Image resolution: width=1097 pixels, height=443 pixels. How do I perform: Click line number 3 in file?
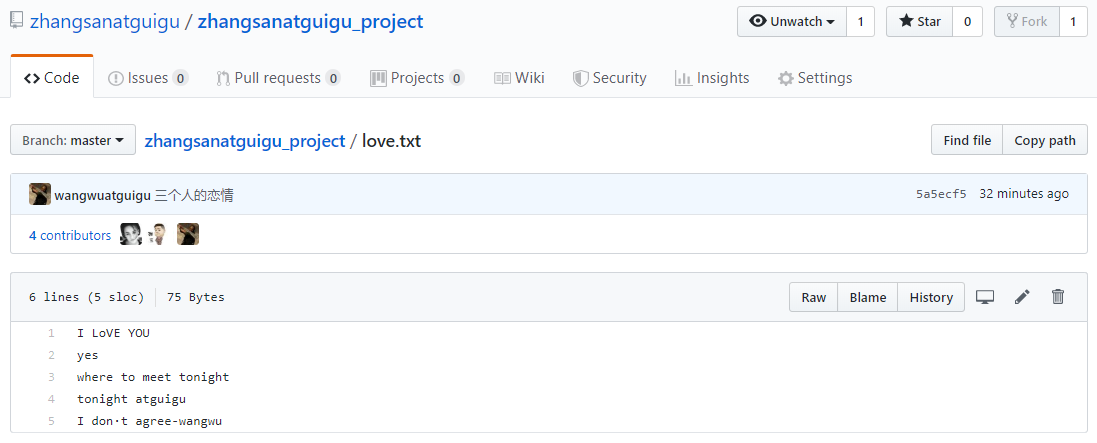click(51, 377)
